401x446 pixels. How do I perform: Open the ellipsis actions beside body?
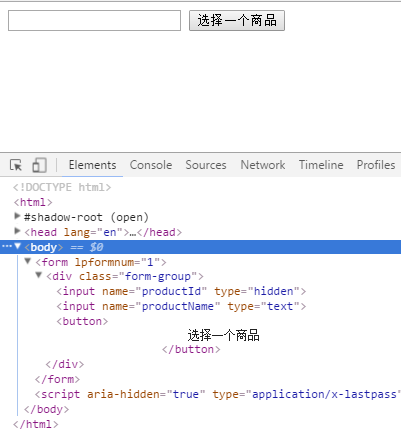[7, 247]
